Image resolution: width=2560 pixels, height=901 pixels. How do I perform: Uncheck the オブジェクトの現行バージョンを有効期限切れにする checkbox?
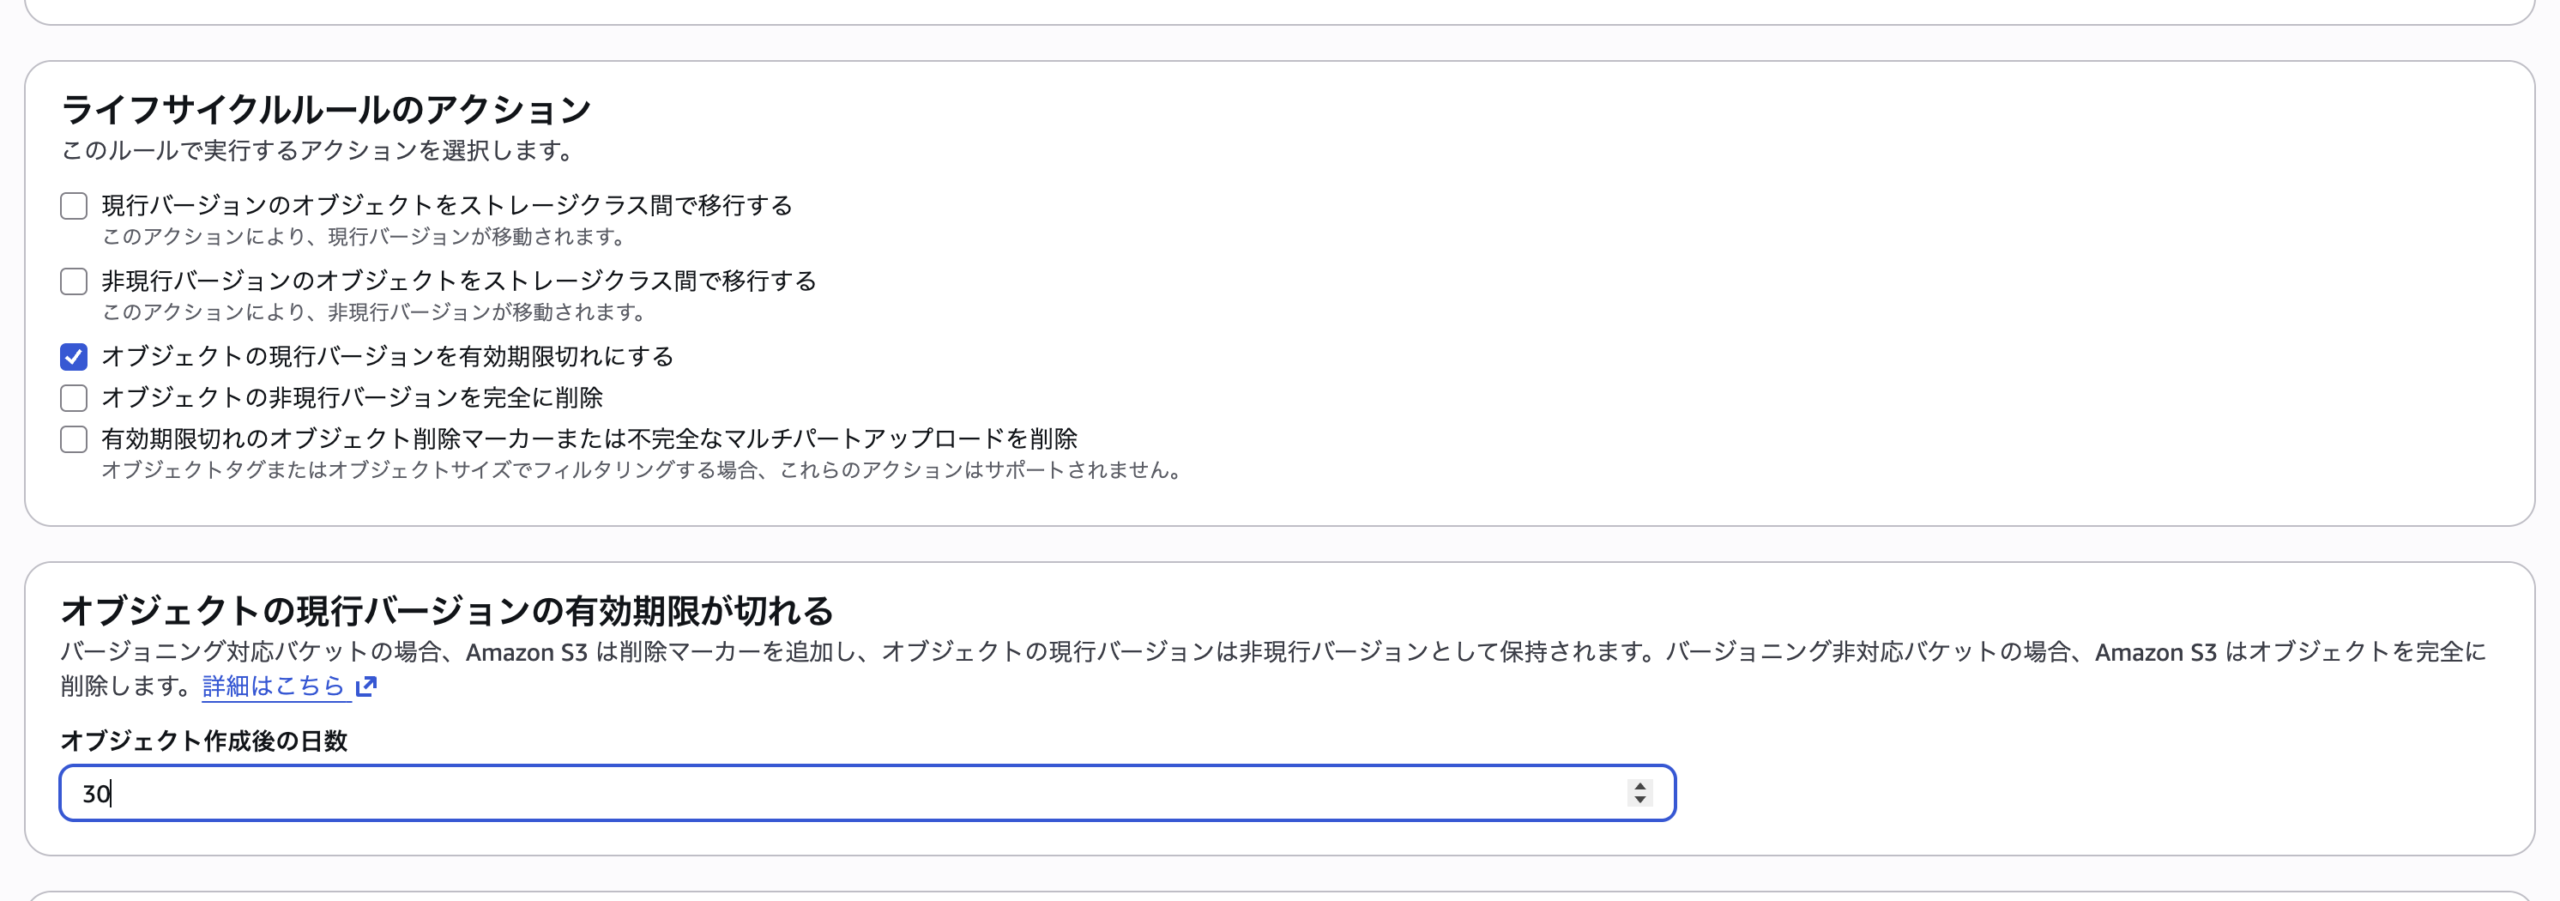click(x=74, y=357)
